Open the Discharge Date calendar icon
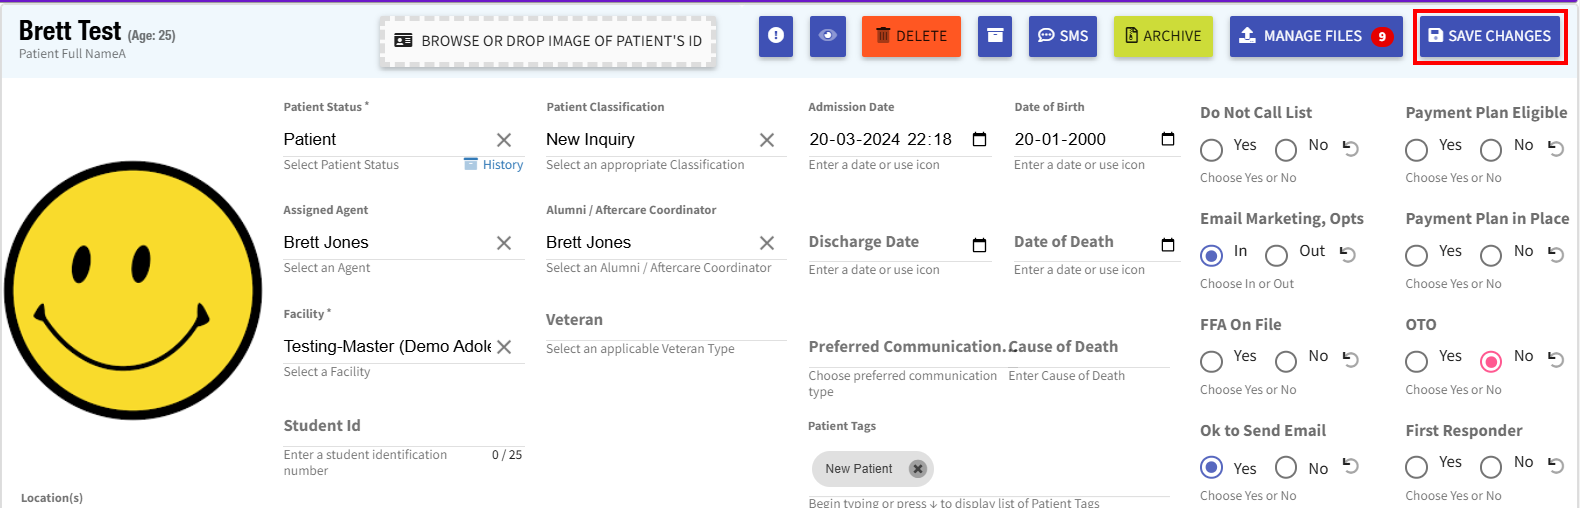 [x=979, y=244]
